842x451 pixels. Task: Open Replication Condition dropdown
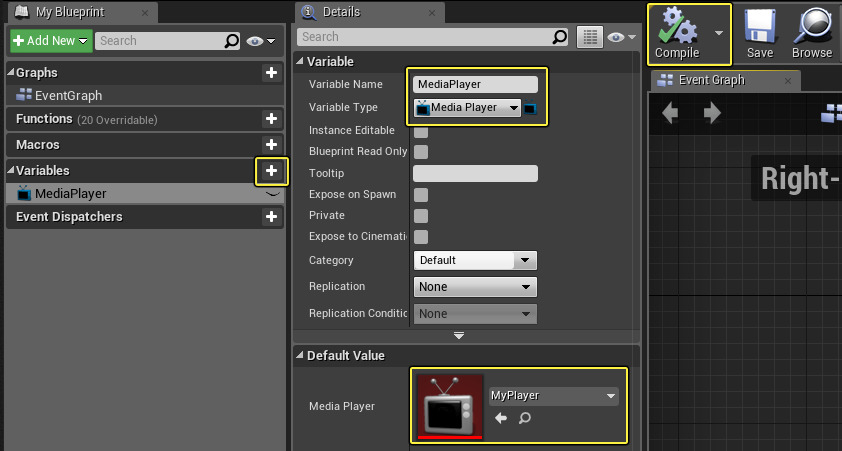pyautogui.click(x=475, y=314)
